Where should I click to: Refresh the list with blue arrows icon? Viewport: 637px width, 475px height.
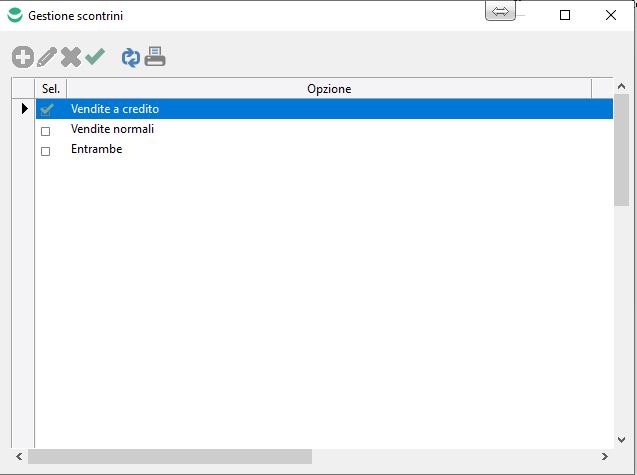coord(131,58)
